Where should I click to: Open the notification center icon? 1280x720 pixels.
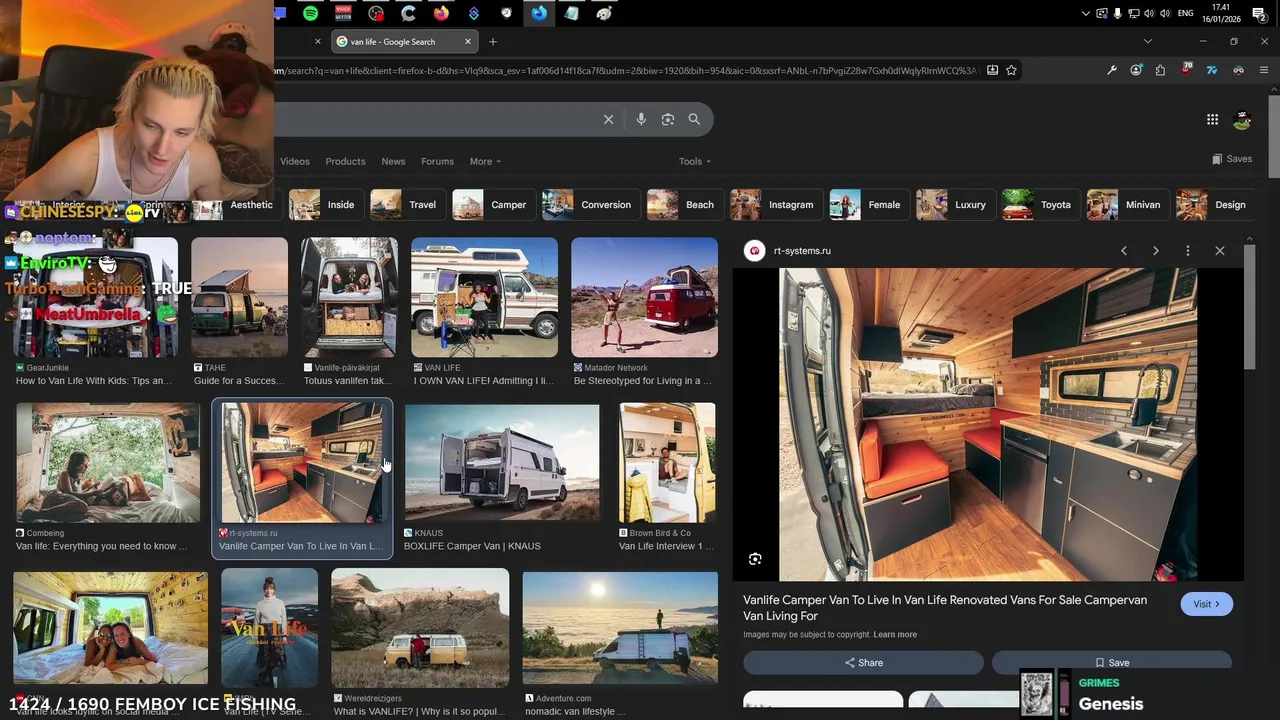click(x=1259, y=14)
